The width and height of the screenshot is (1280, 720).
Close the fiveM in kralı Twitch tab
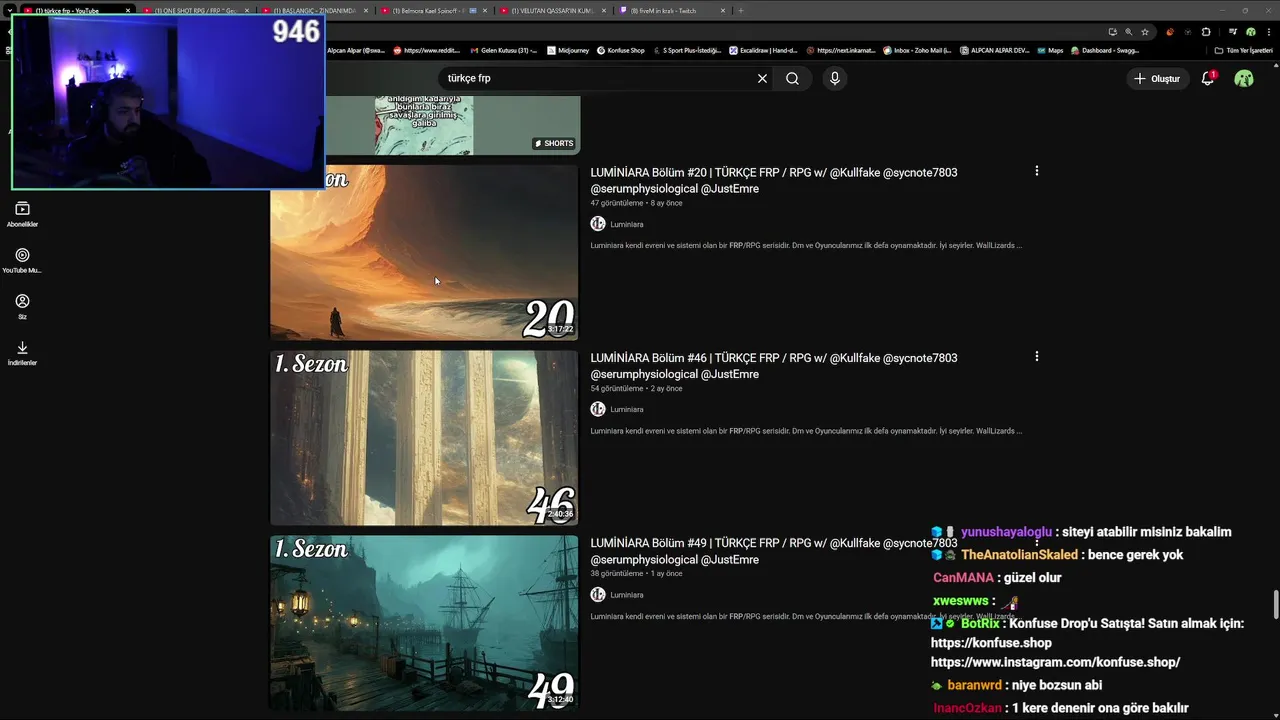(x=723, y=10)
